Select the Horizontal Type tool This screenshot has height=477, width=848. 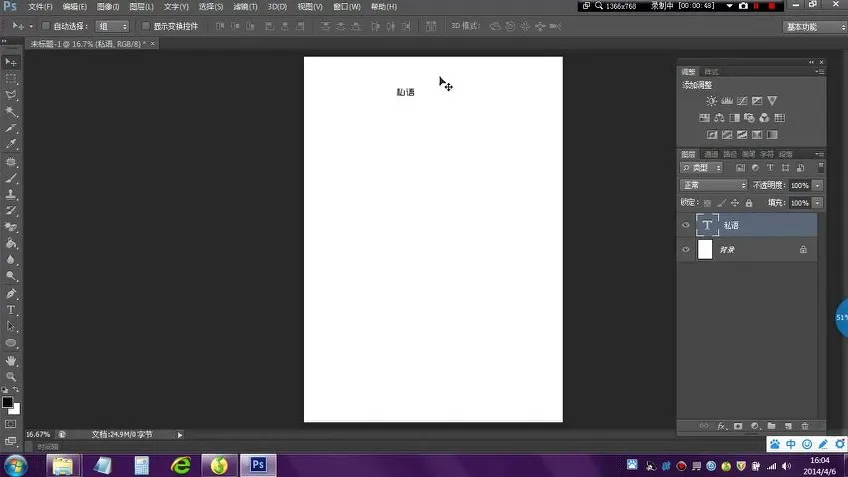point(11,310)
